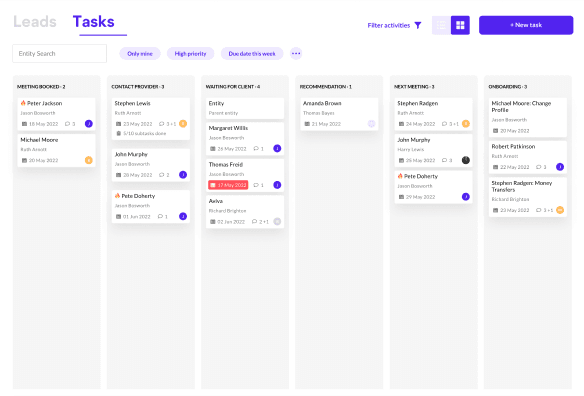Click grey avatar on Aviva card
Screen dimensions: 584x396
tap(277, 221)
